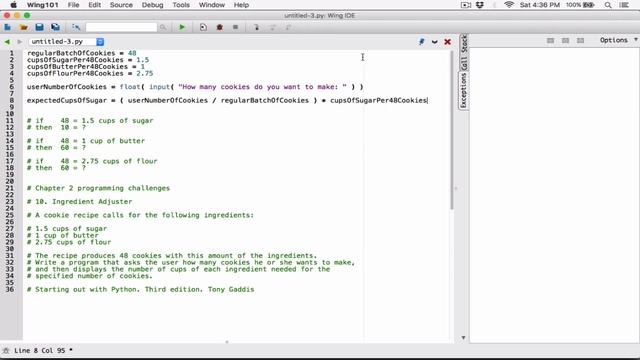Switch to the Exceptions vertical tab

click(464, 91)
